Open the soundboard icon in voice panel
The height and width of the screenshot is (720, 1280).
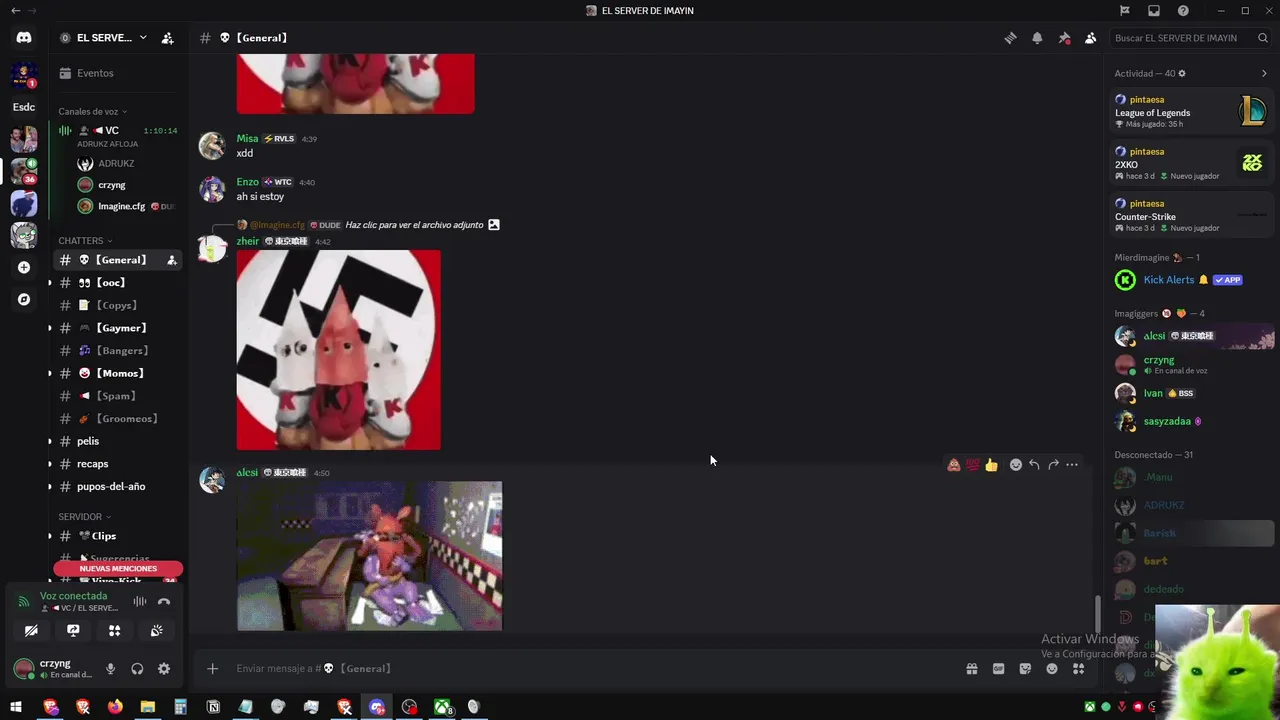(x=157, y=631)
